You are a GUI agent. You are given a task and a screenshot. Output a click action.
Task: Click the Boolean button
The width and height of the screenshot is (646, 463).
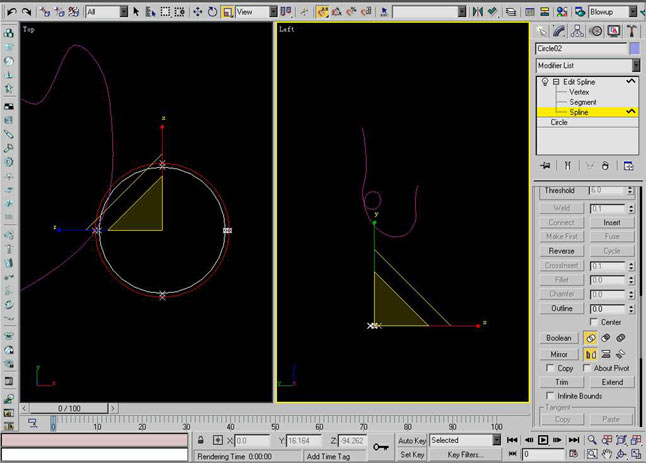558,338
